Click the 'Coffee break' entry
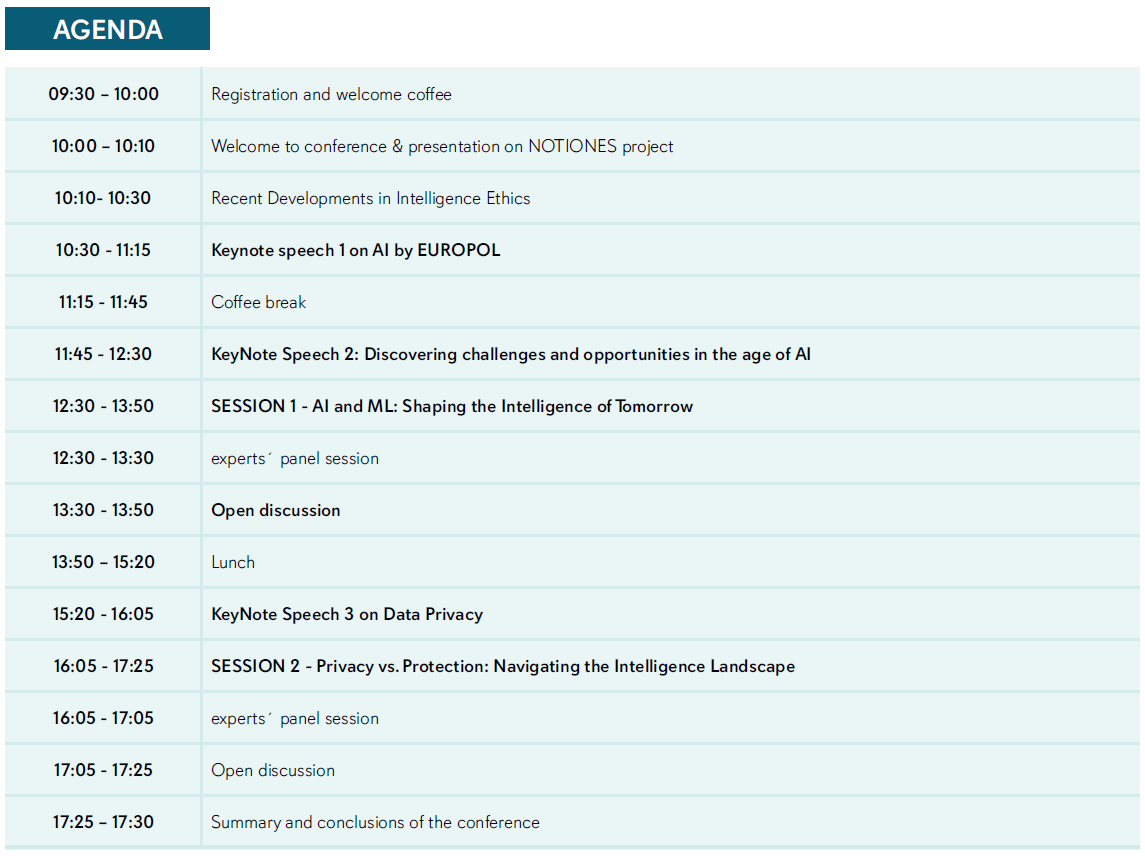Viewport: 1145px width, 856px height. pyautogui.click(x=259, y=302)
